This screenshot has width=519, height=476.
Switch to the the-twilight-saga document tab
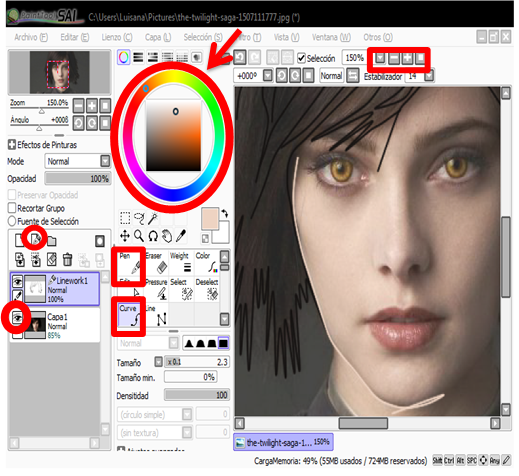(283, 442)
